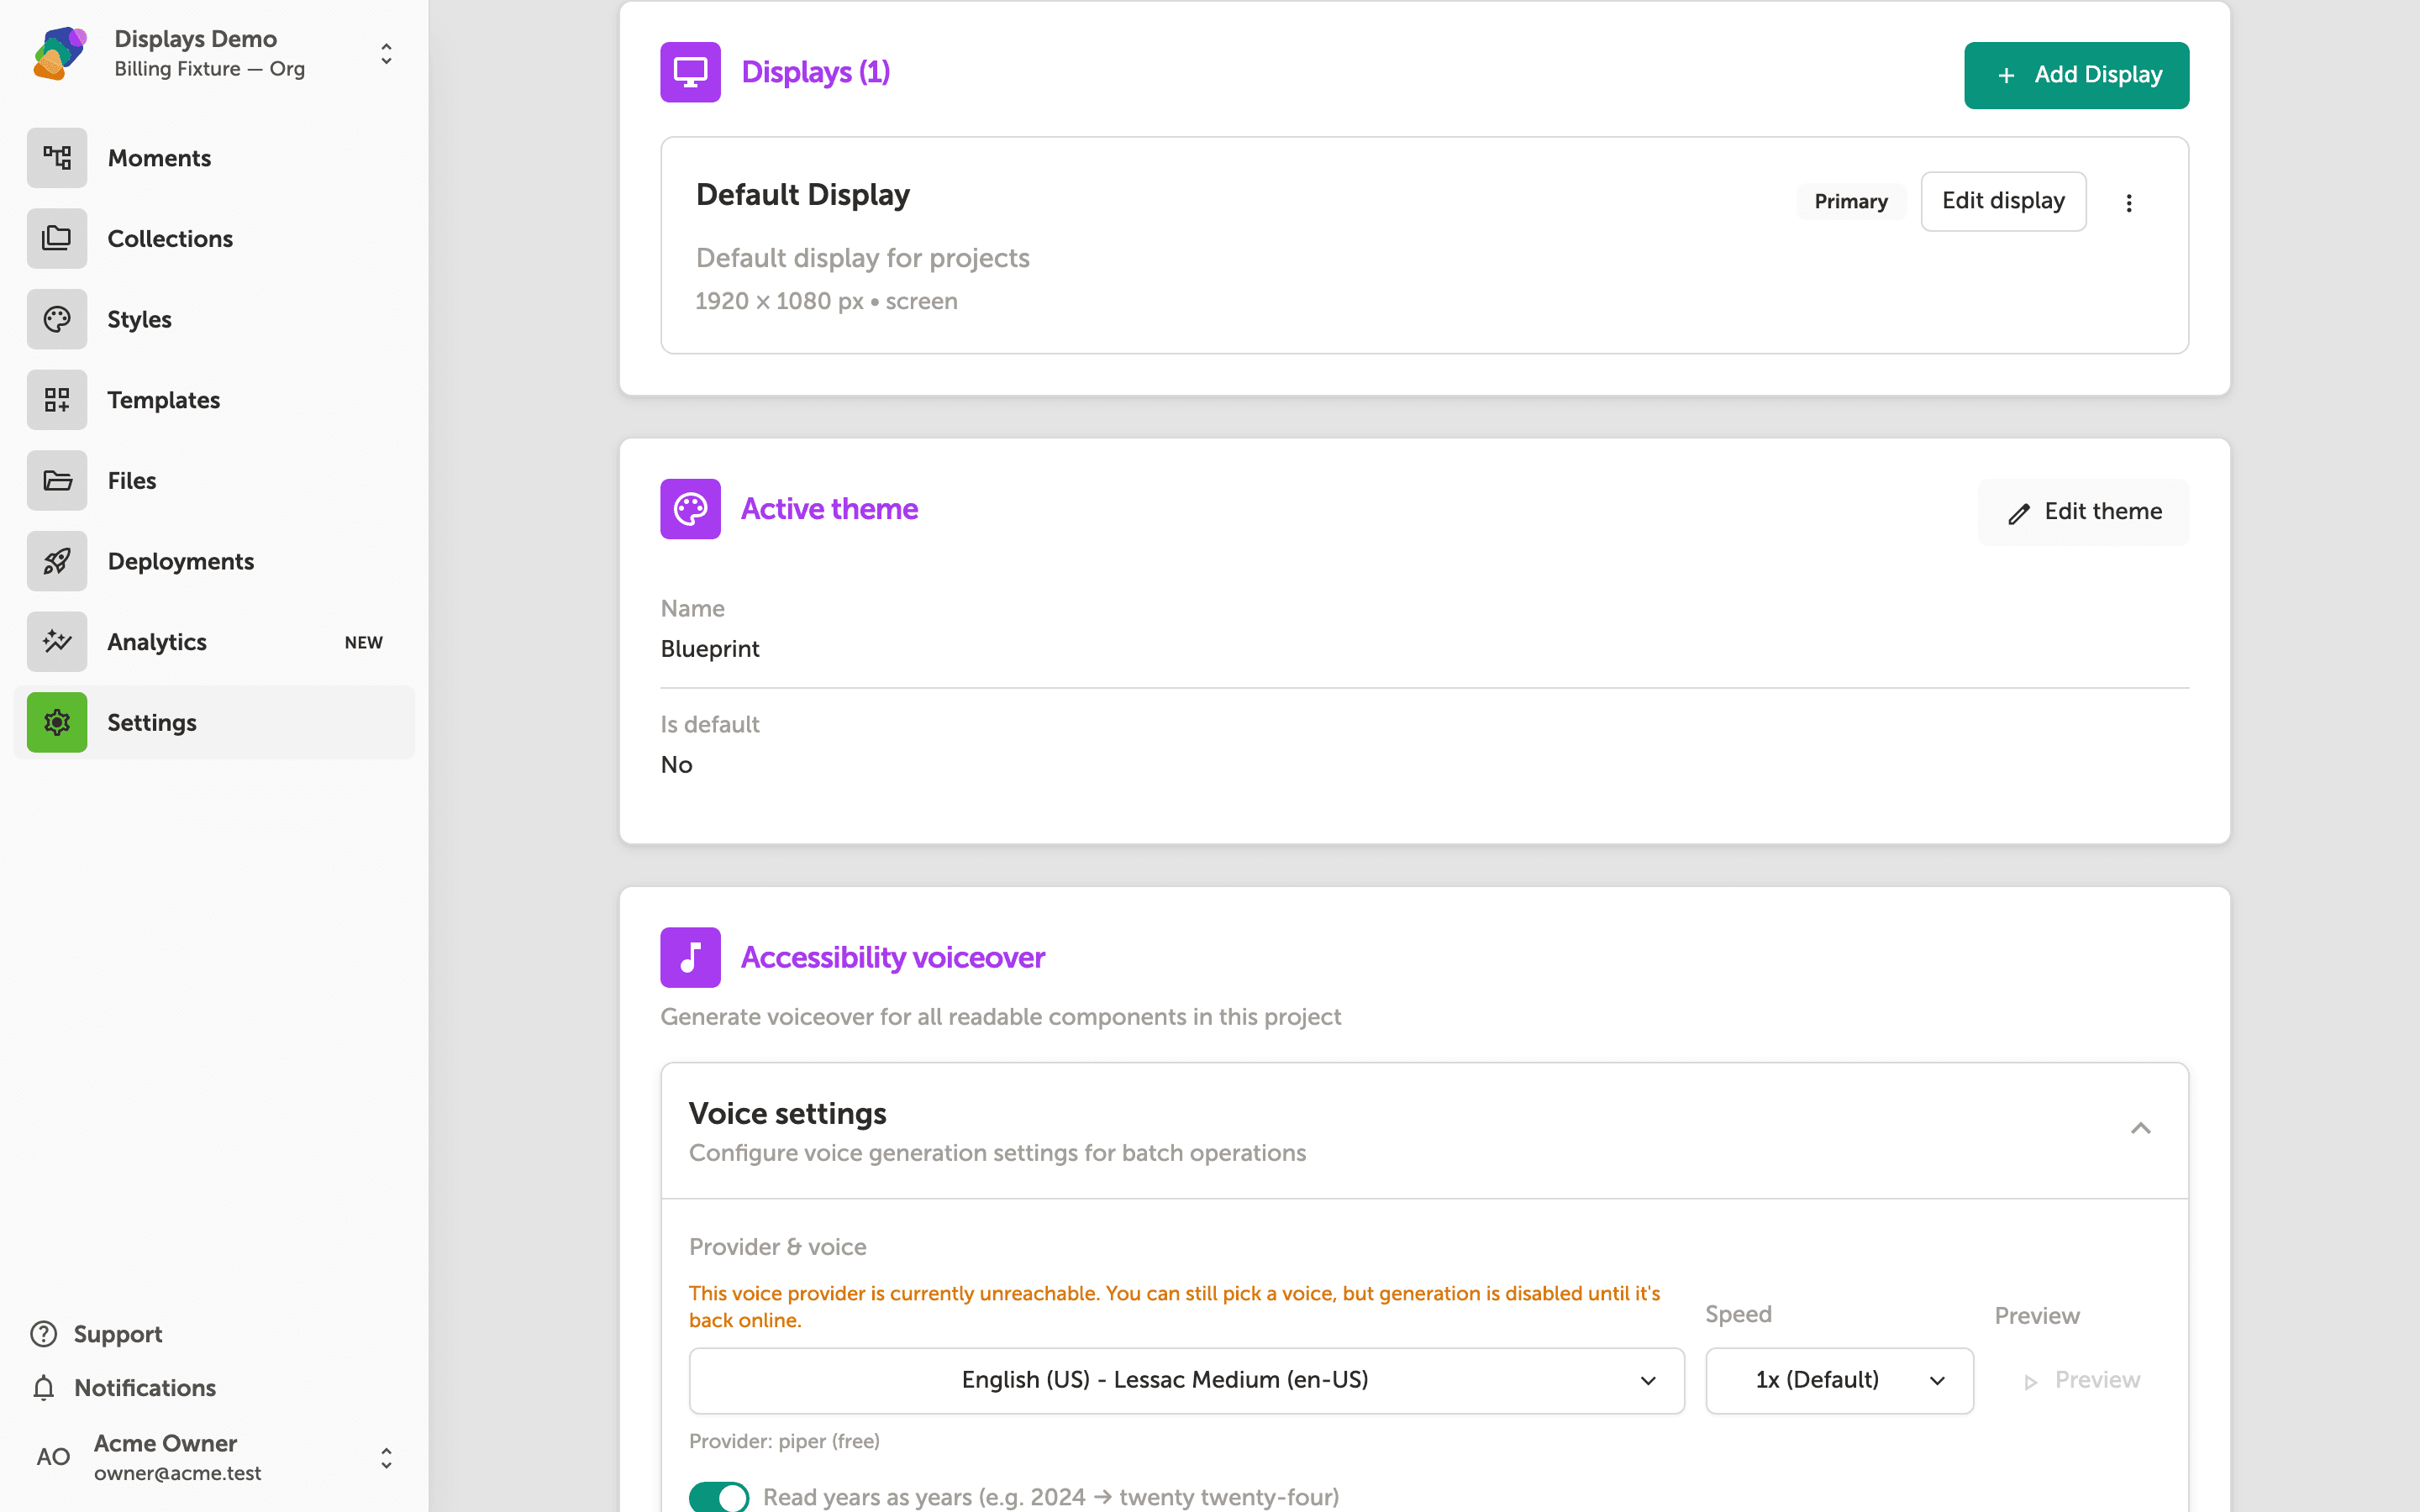Click the green Settings gear icon

(57, 722)
